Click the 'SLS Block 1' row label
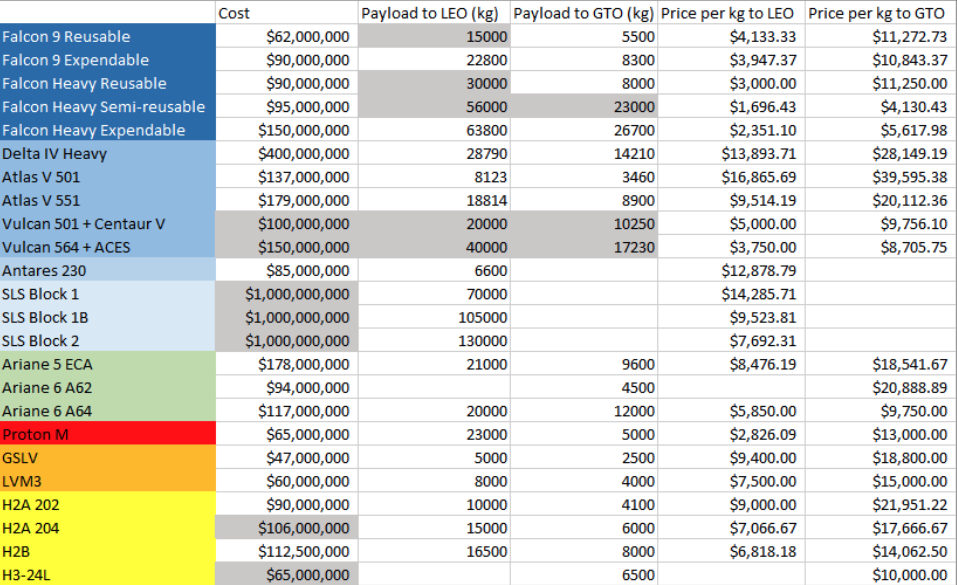This screenshot has height=585, width=957. [x=108, y=294]
